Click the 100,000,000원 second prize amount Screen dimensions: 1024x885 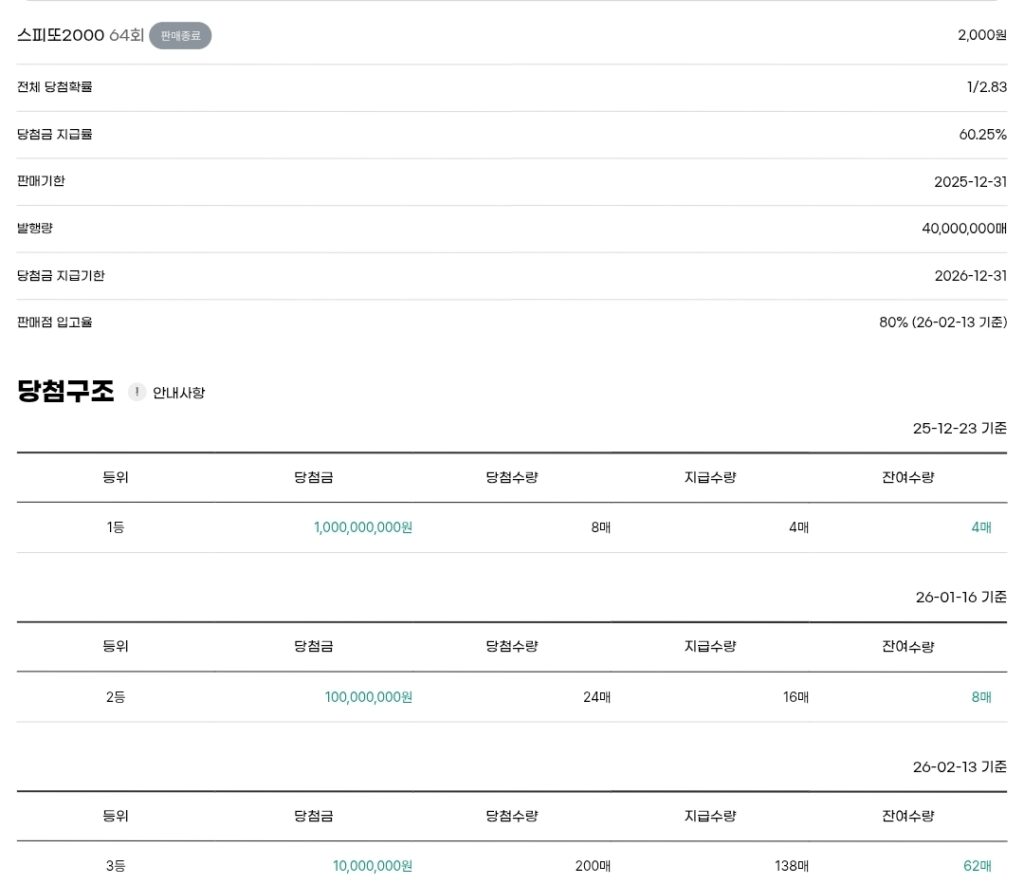point(368,697)
